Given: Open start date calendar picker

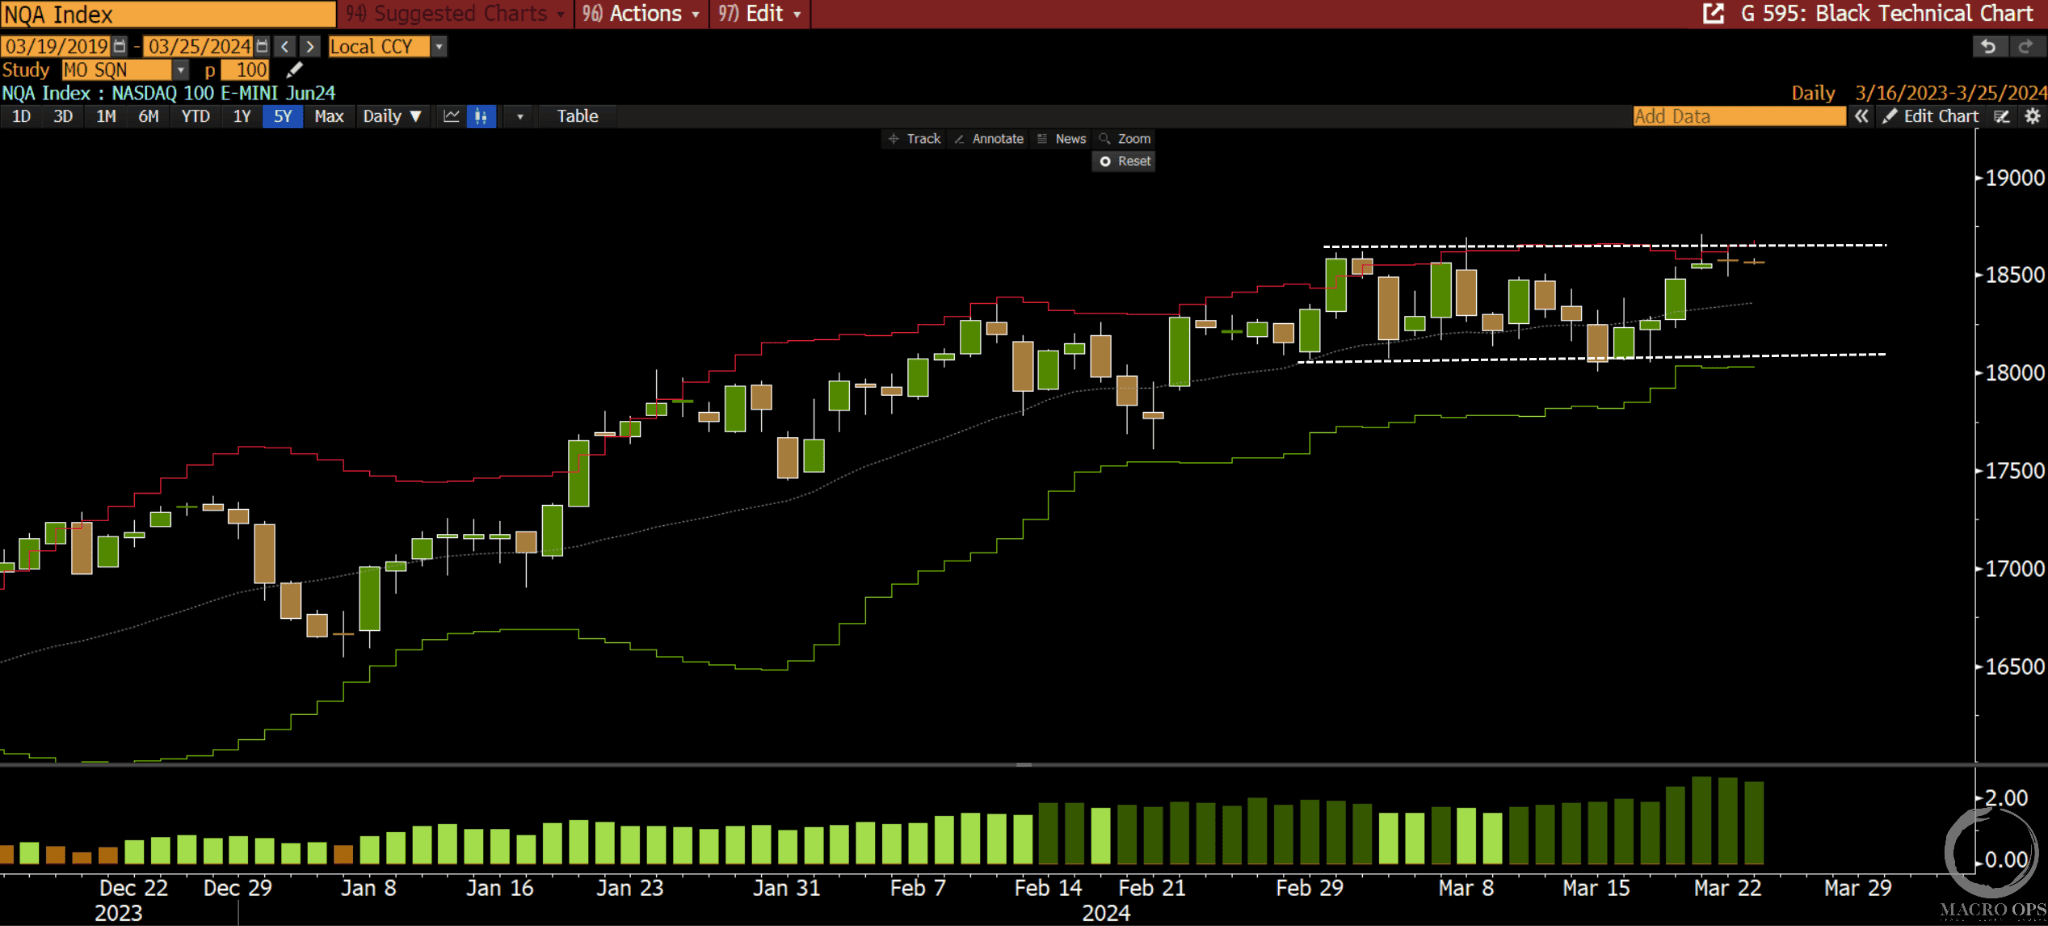Looking at the screenshot, I should pos(120,46).
